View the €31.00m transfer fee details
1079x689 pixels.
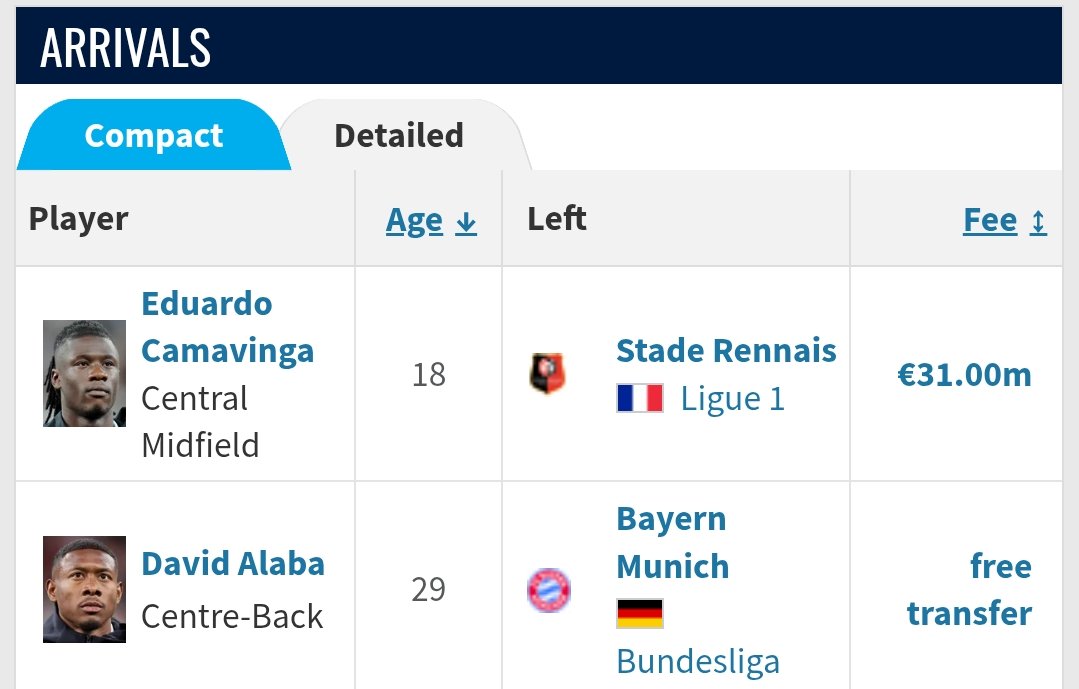(x=964, y=375)
